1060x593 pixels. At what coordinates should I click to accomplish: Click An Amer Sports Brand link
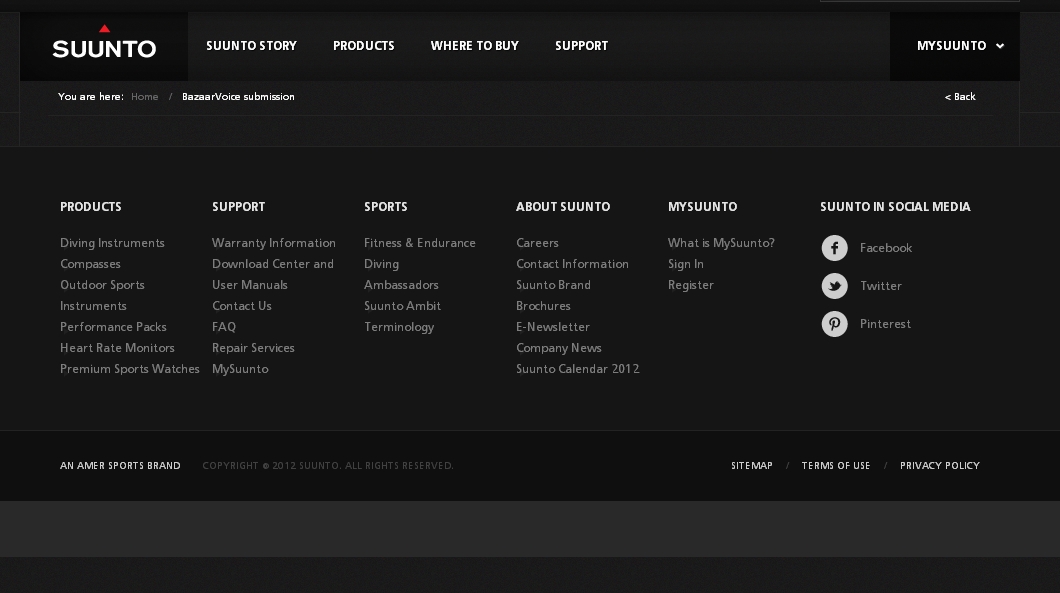click(x=120, y=466)
